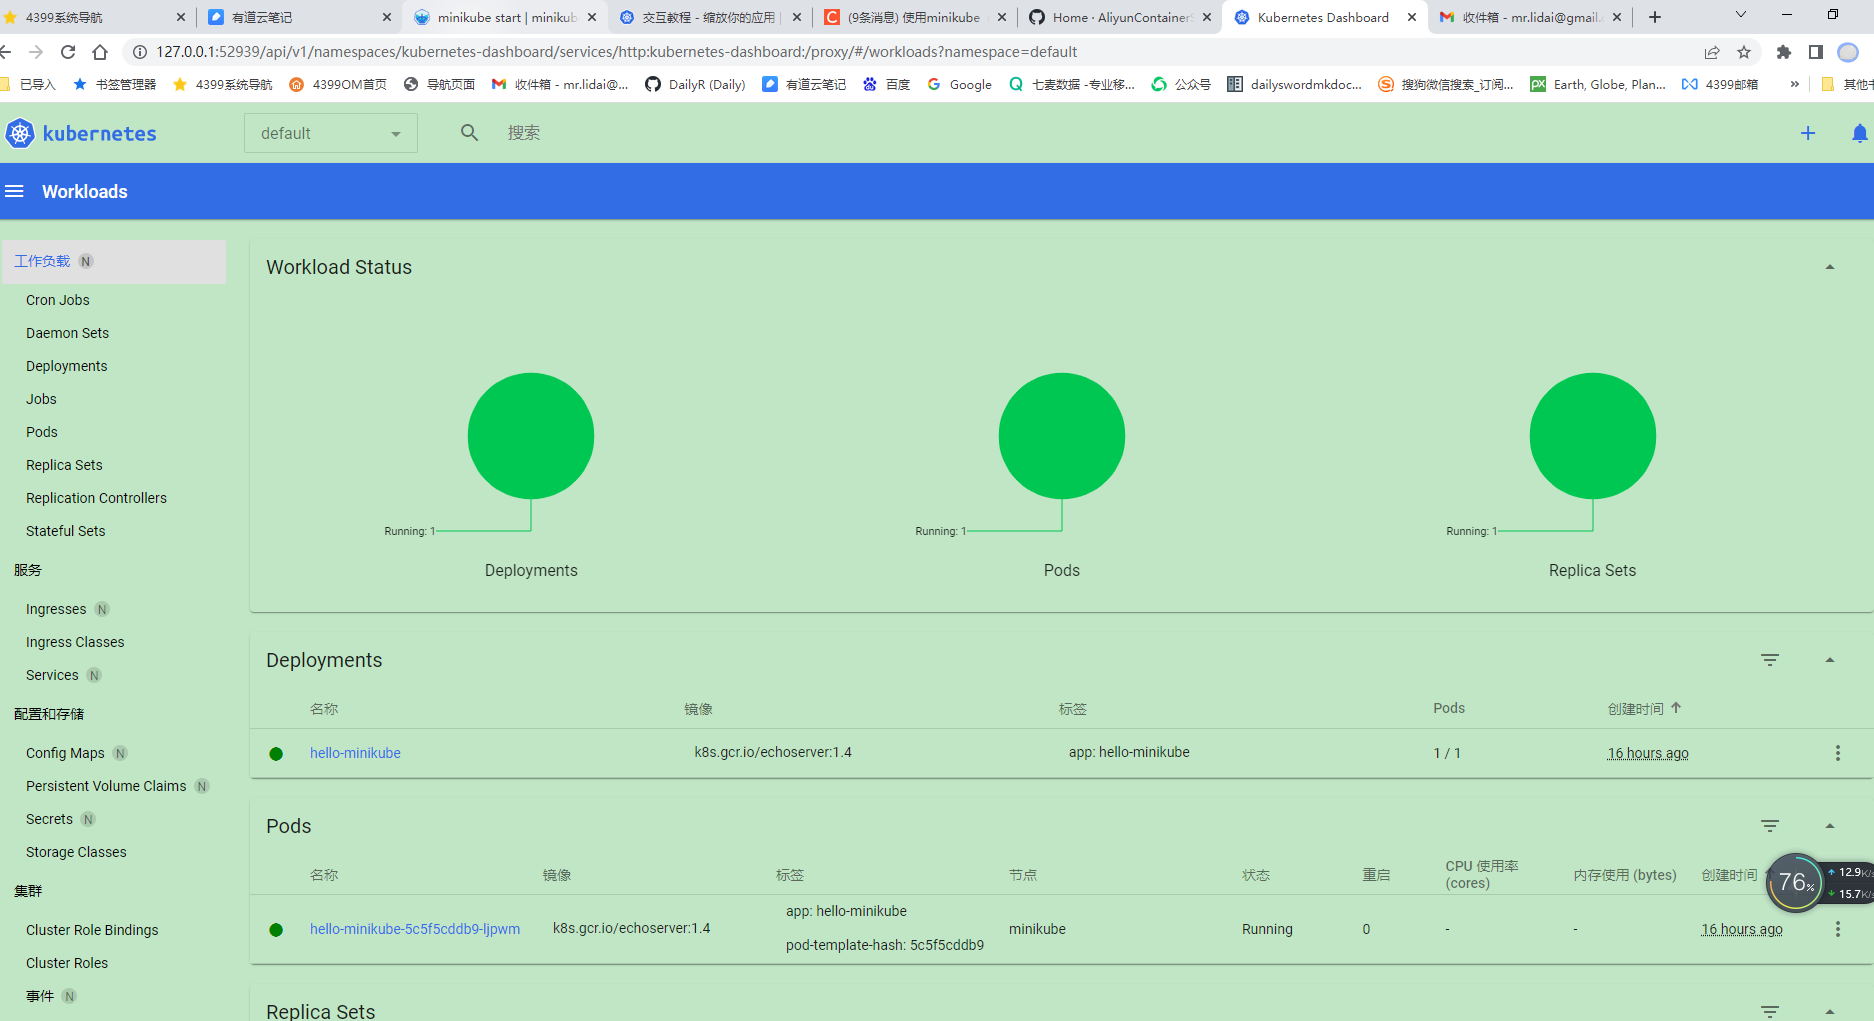
Task: Open the default namespace dropdown
Action: coord(331,133)
